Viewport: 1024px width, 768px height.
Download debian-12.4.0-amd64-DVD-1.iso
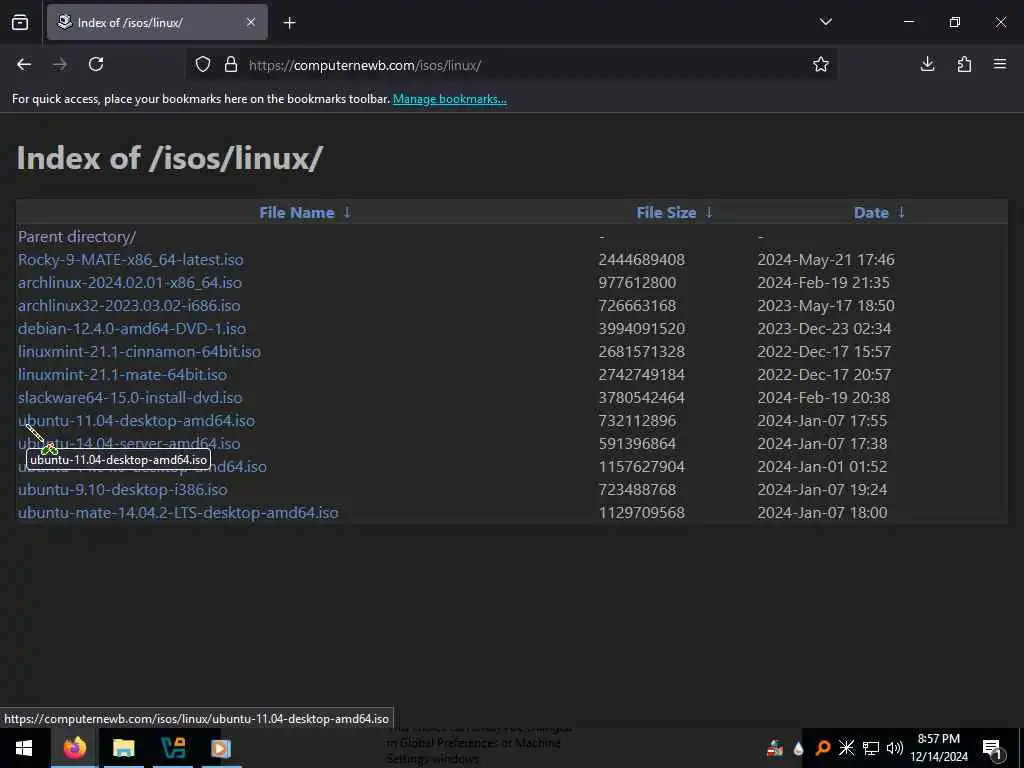point(132,328)
